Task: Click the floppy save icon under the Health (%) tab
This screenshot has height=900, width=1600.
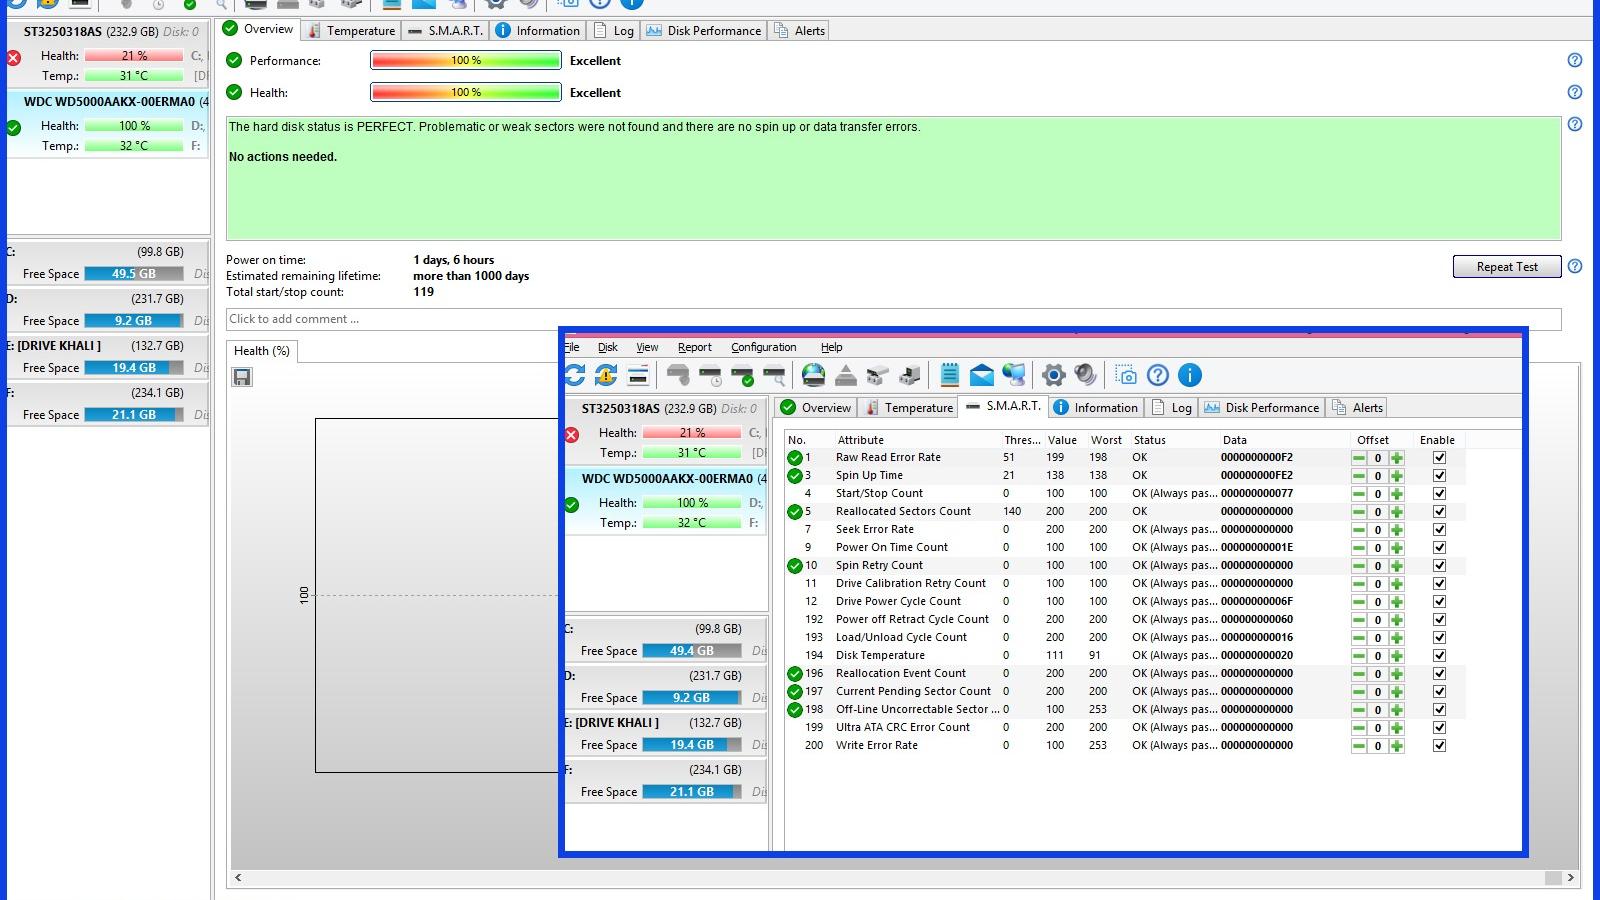Action: (242, 377)
